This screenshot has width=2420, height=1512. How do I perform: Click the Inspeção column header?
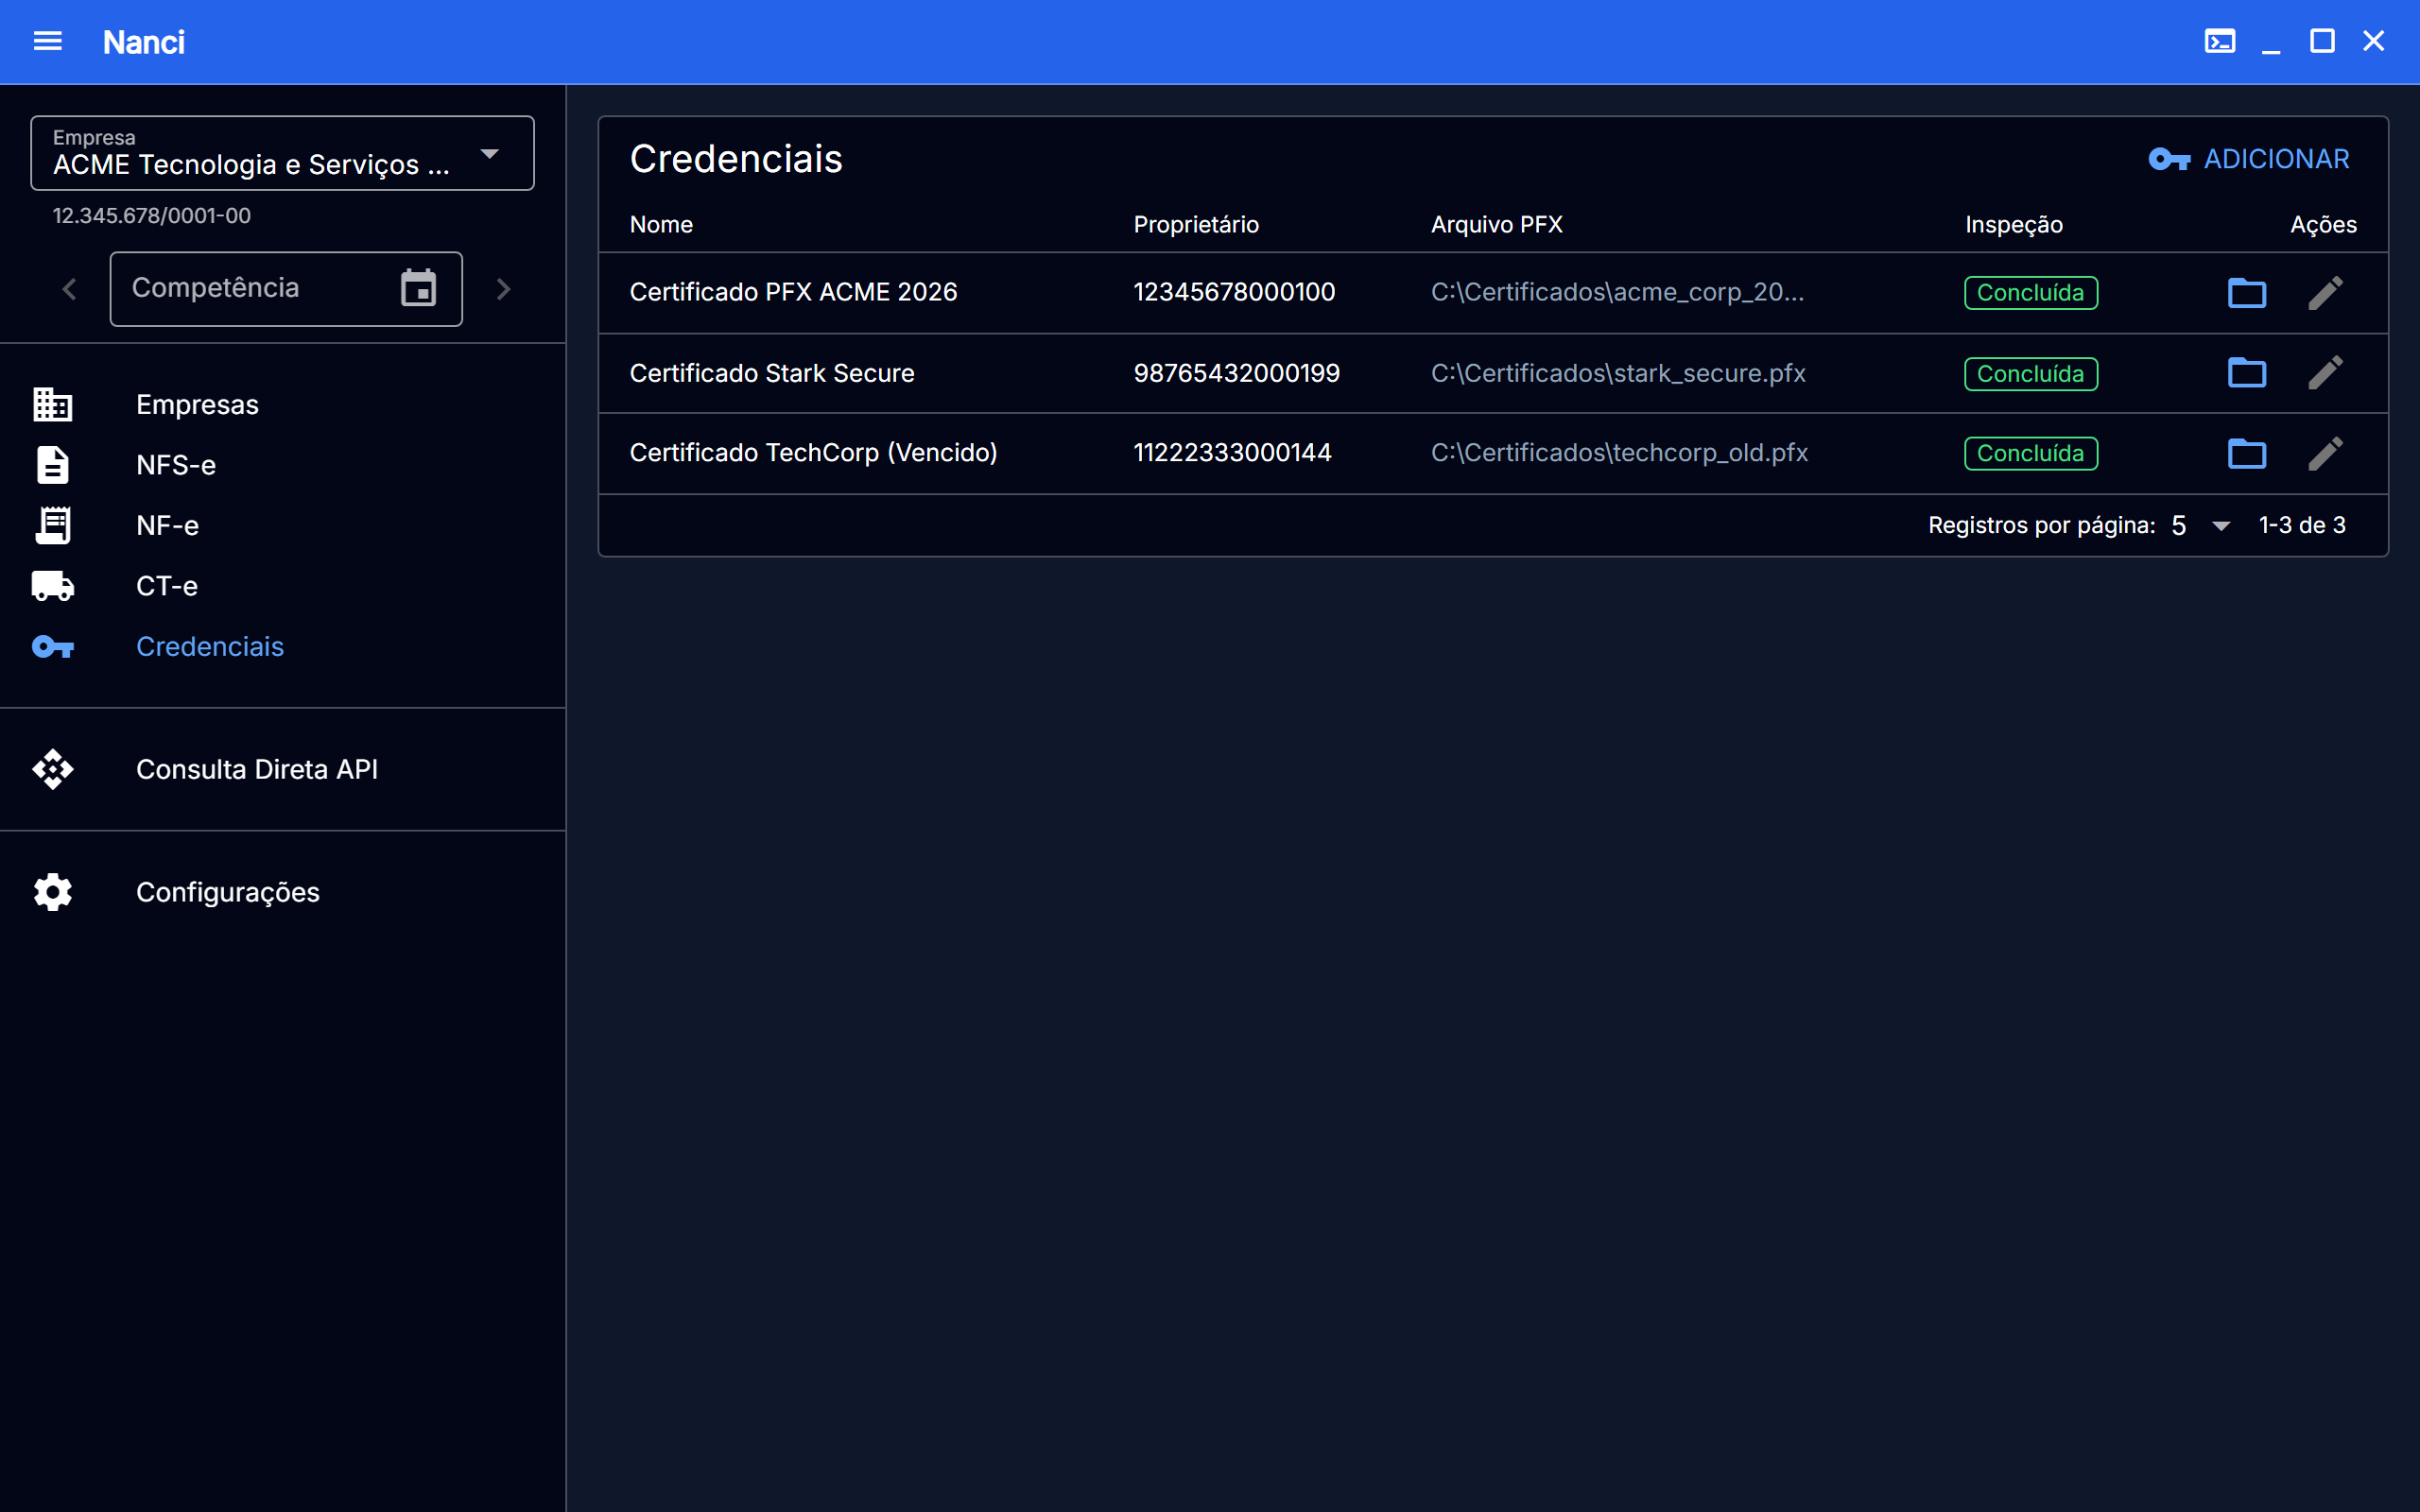pyautogui.click(x=2014, y=225)
